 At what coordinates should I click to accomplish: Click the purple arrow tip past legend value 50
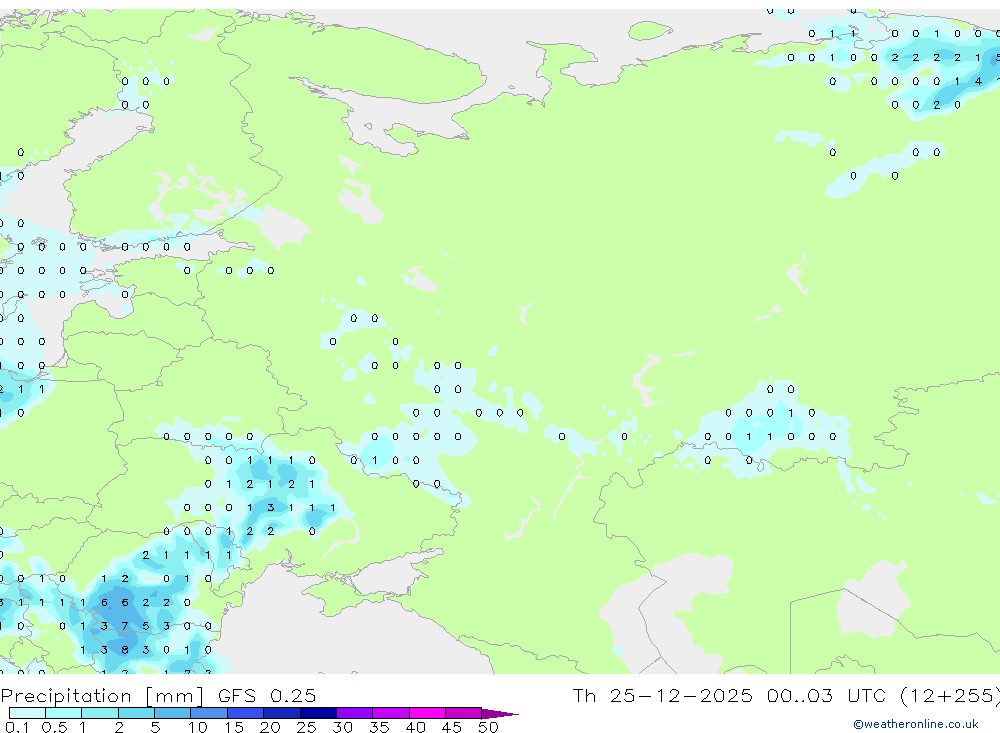click(500, 714)
